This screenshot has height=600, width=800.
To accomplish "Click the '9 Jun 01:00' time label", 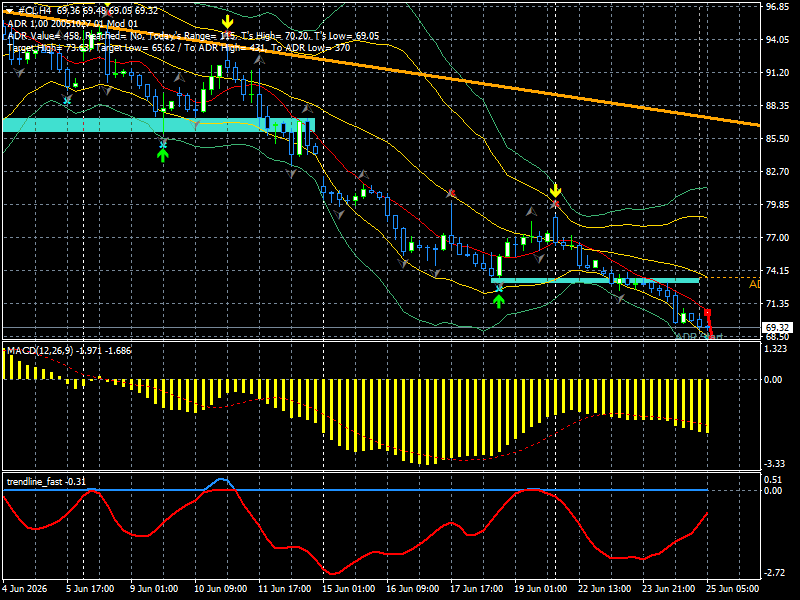I will click(x=154, y=589).
